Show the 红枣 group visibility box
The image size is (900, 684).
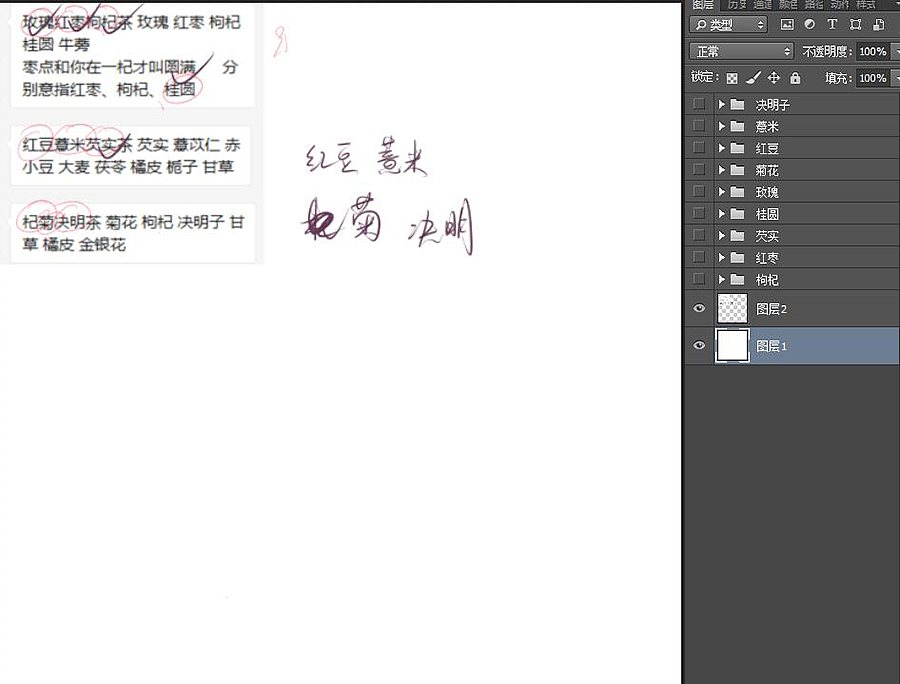click(x=699, y=257)
